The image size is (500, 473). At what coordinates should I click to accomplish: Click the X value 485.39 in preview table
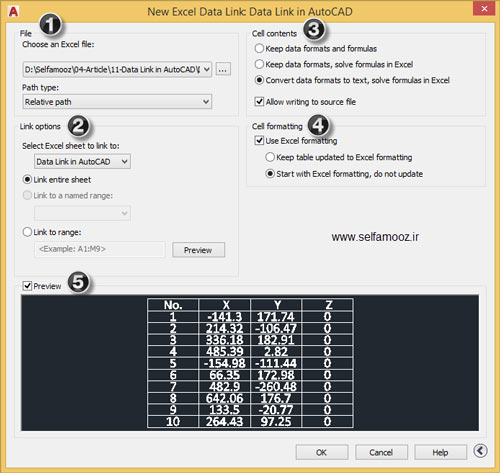pos(224,352)
